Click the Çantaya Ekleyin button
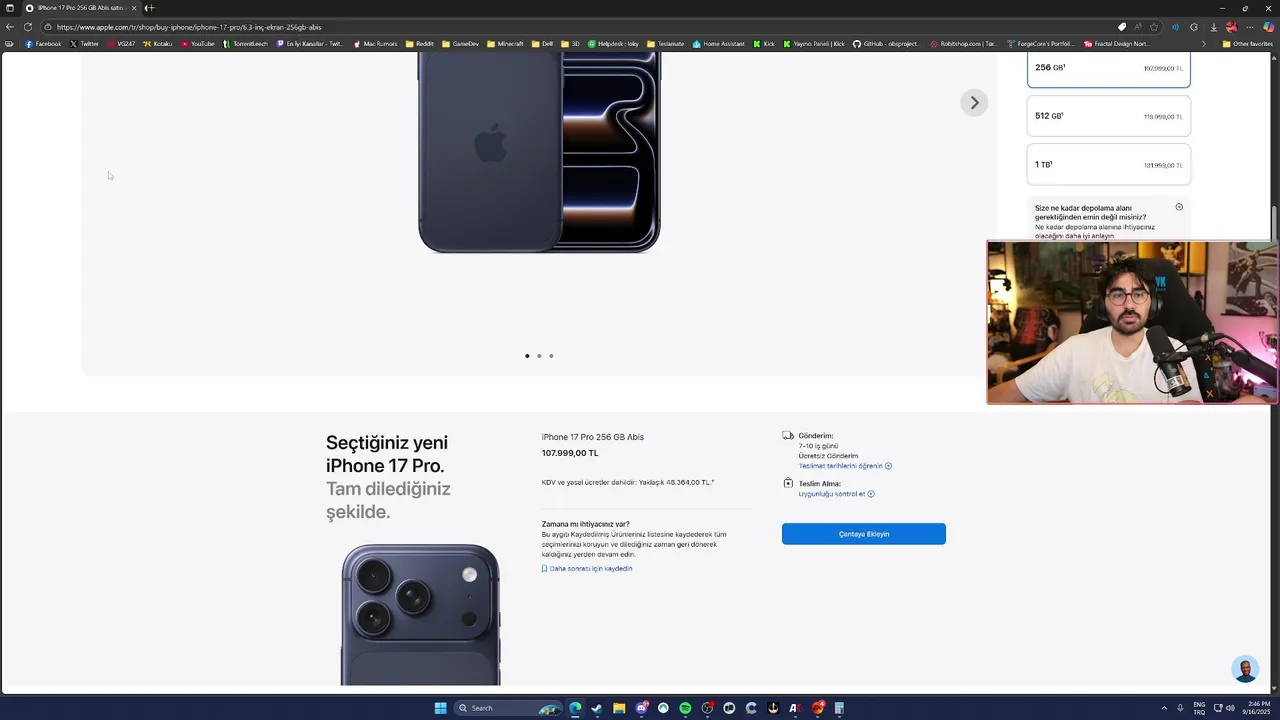 click(864, 534)
